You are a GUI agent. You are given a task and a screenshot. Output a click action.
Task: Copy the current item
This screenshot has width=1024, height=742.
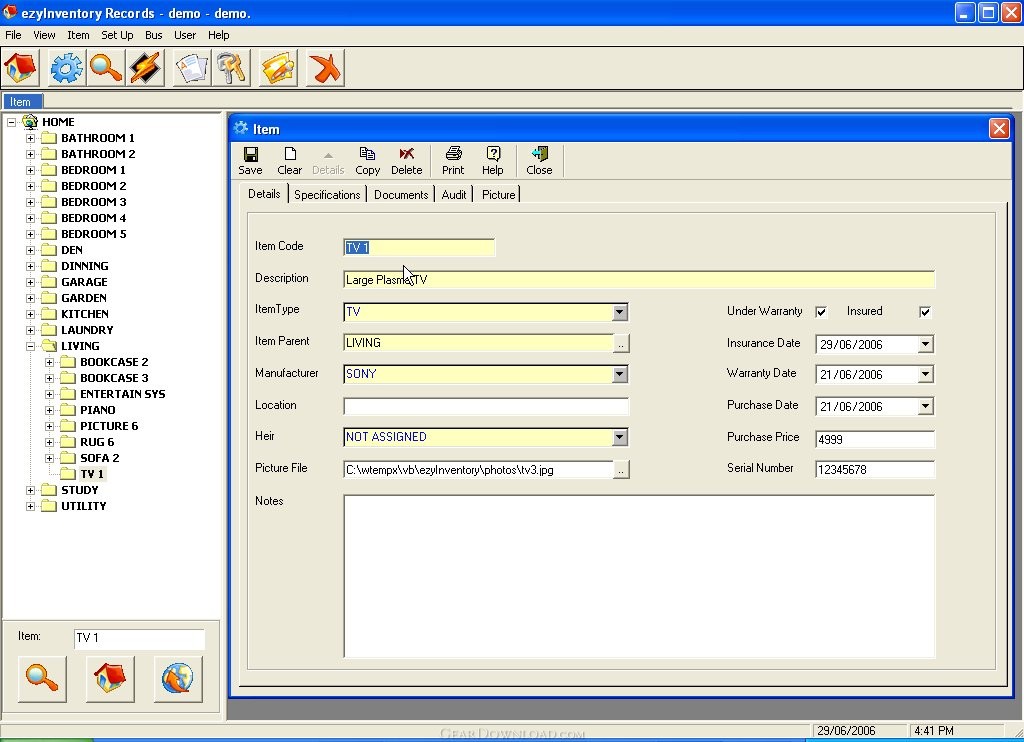coord(367,160)
